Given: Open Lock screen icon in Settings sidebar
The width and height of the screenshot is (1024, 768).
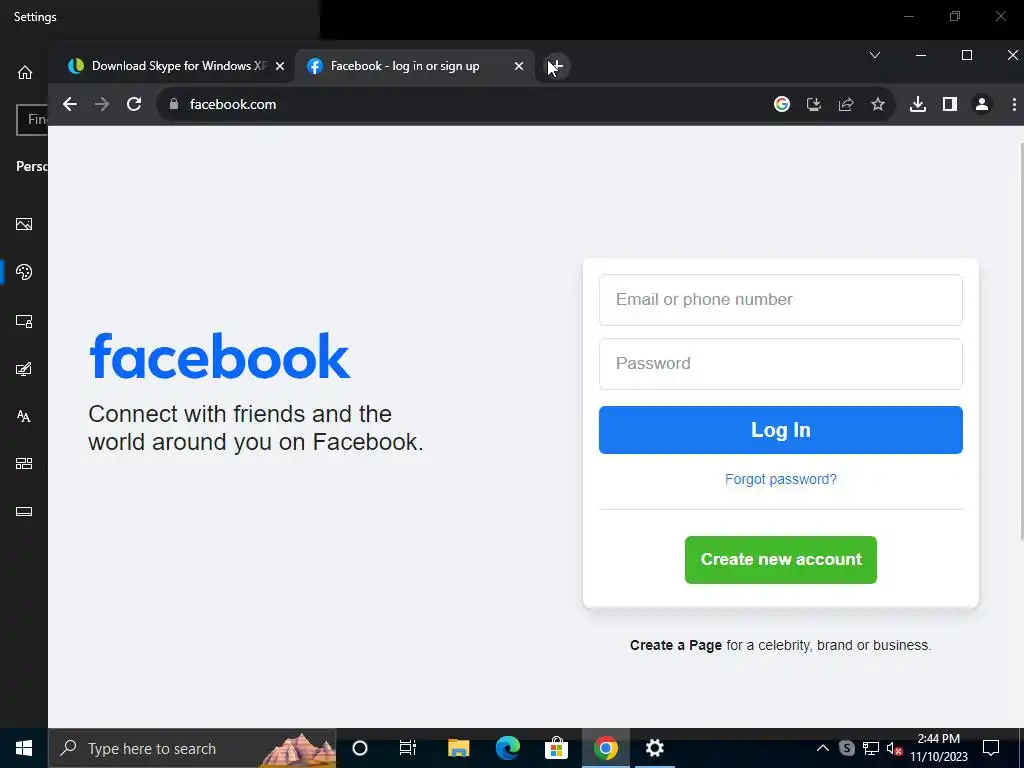Looking at the screenshot, I should coord(24,321).
